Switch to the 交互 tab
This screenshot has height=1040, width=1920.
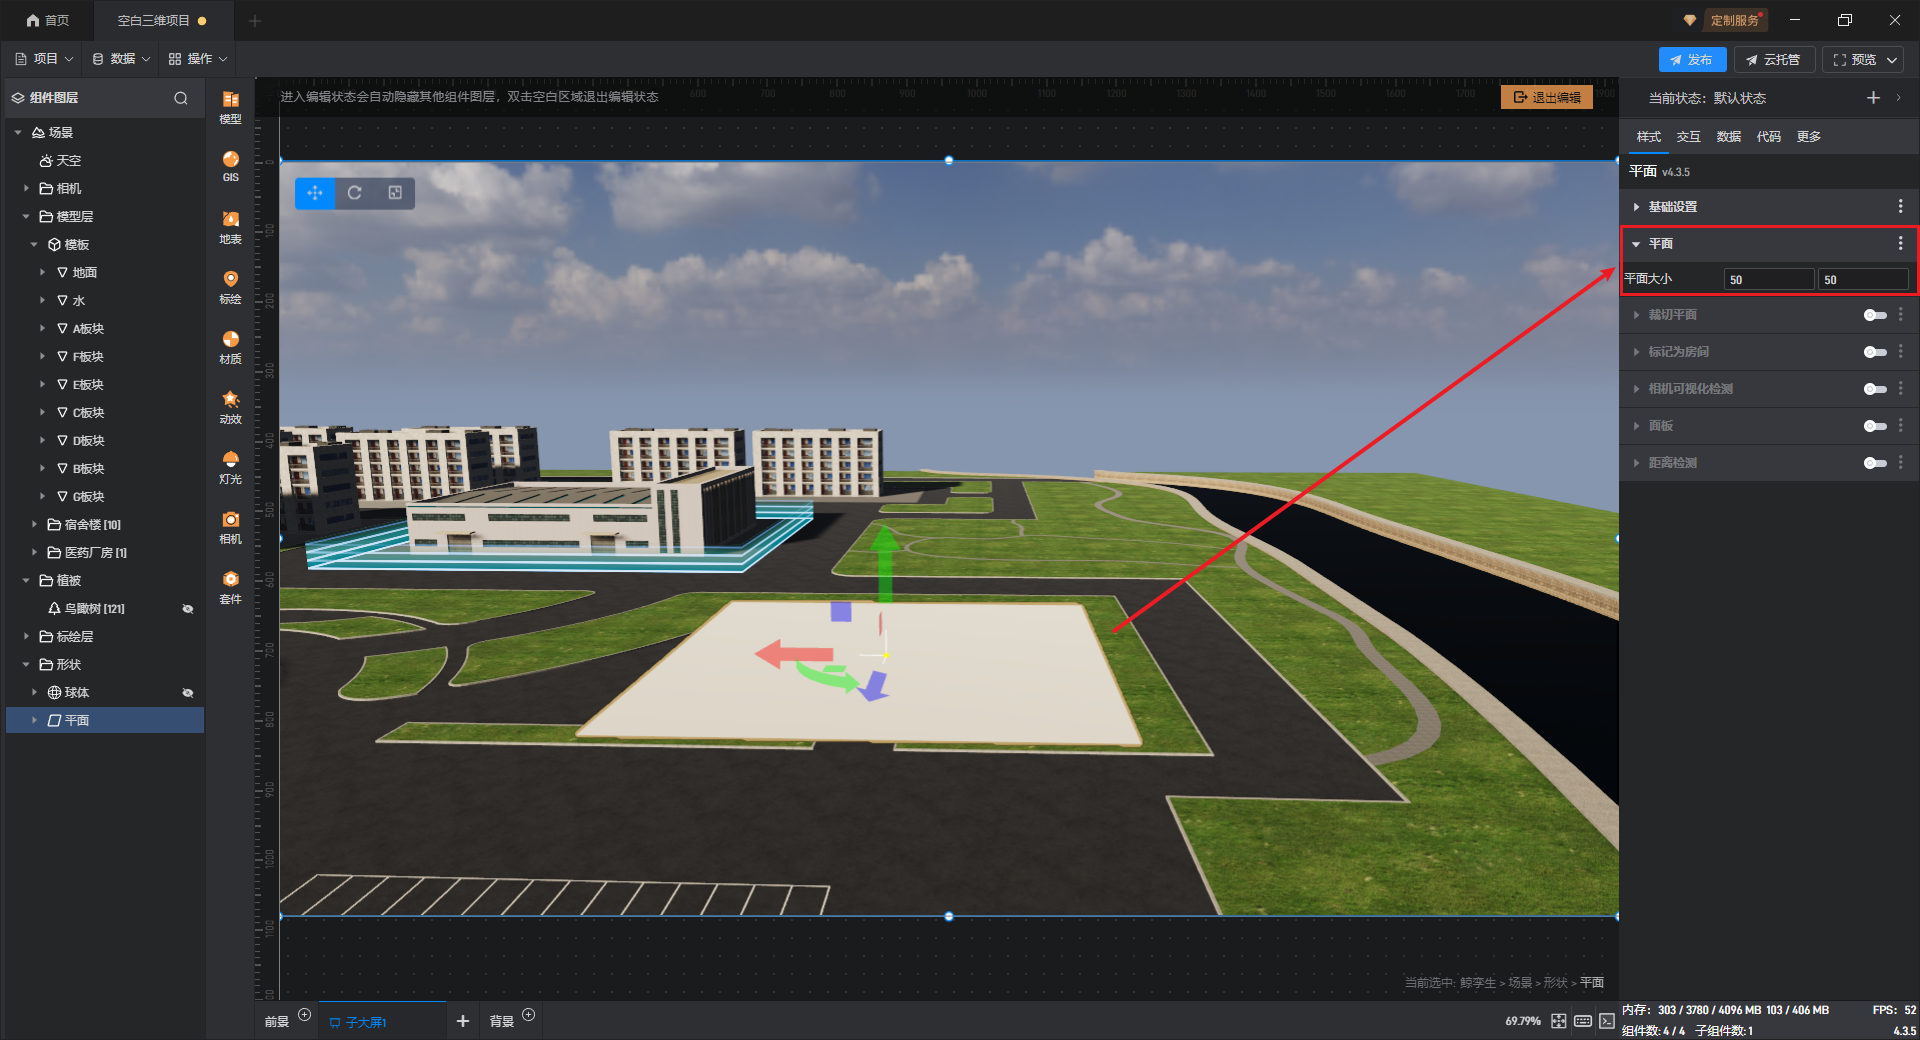click(x=1688, y=137)
